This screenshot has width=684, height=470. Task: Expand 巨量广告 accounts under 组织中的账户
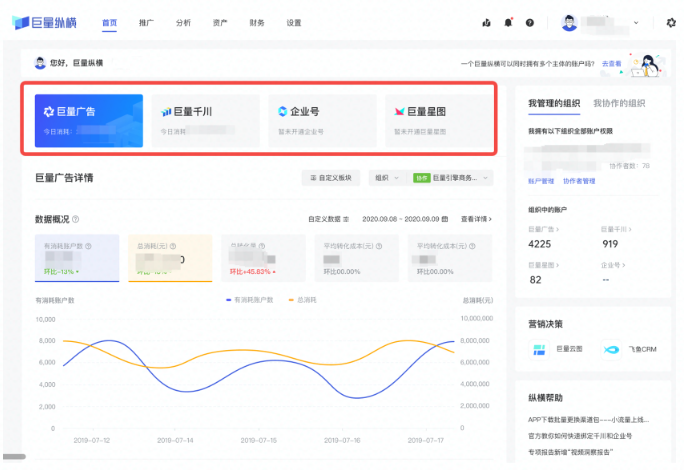pos(544,229)
